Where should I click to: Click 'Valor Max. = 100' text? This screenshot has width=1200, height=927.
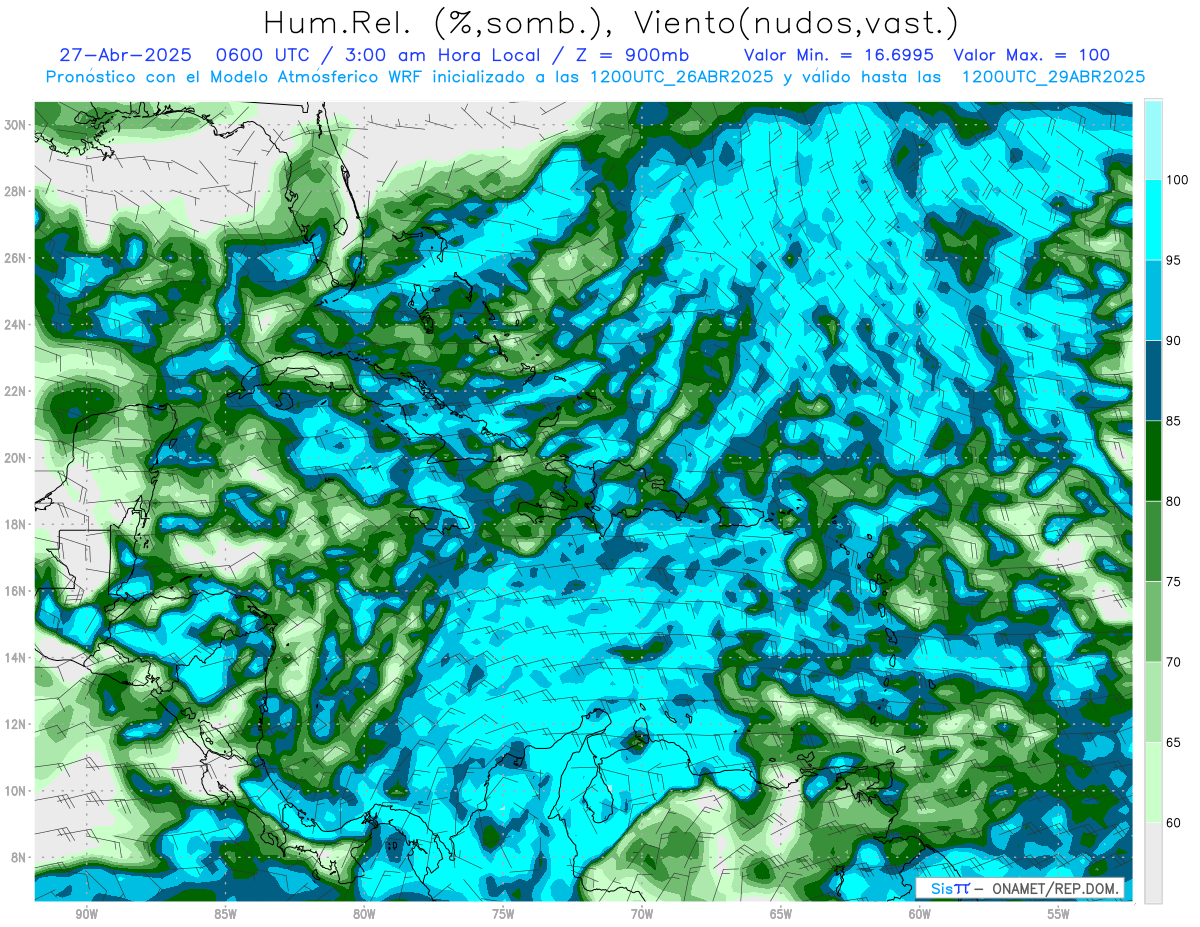pyautogui.click(x=1031, y=55)
